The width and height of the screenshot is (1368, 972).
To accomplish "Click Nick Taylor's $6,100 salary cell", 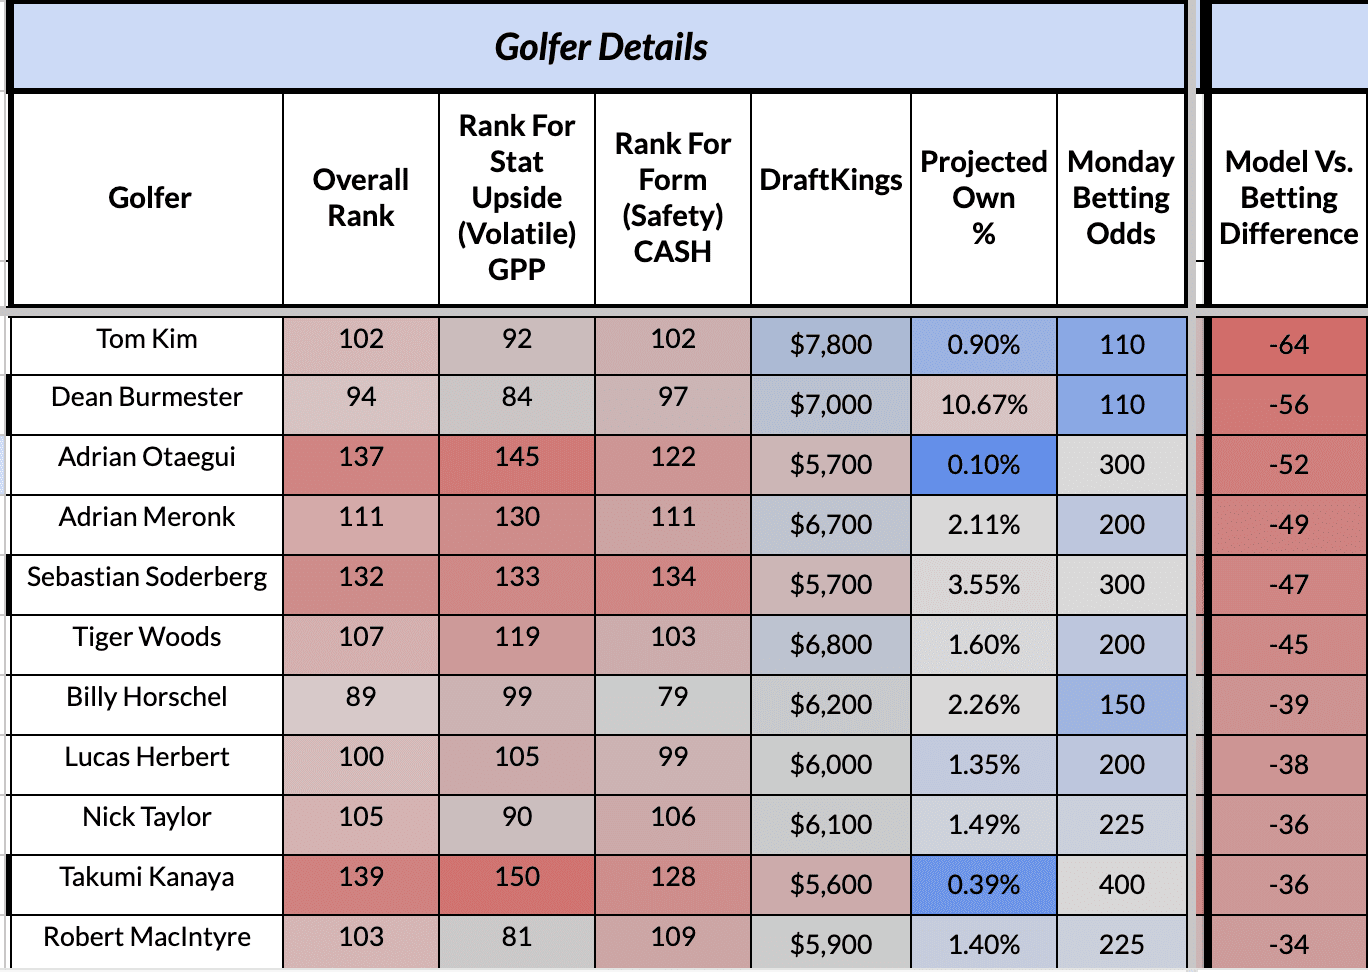I will click(831, 825).
